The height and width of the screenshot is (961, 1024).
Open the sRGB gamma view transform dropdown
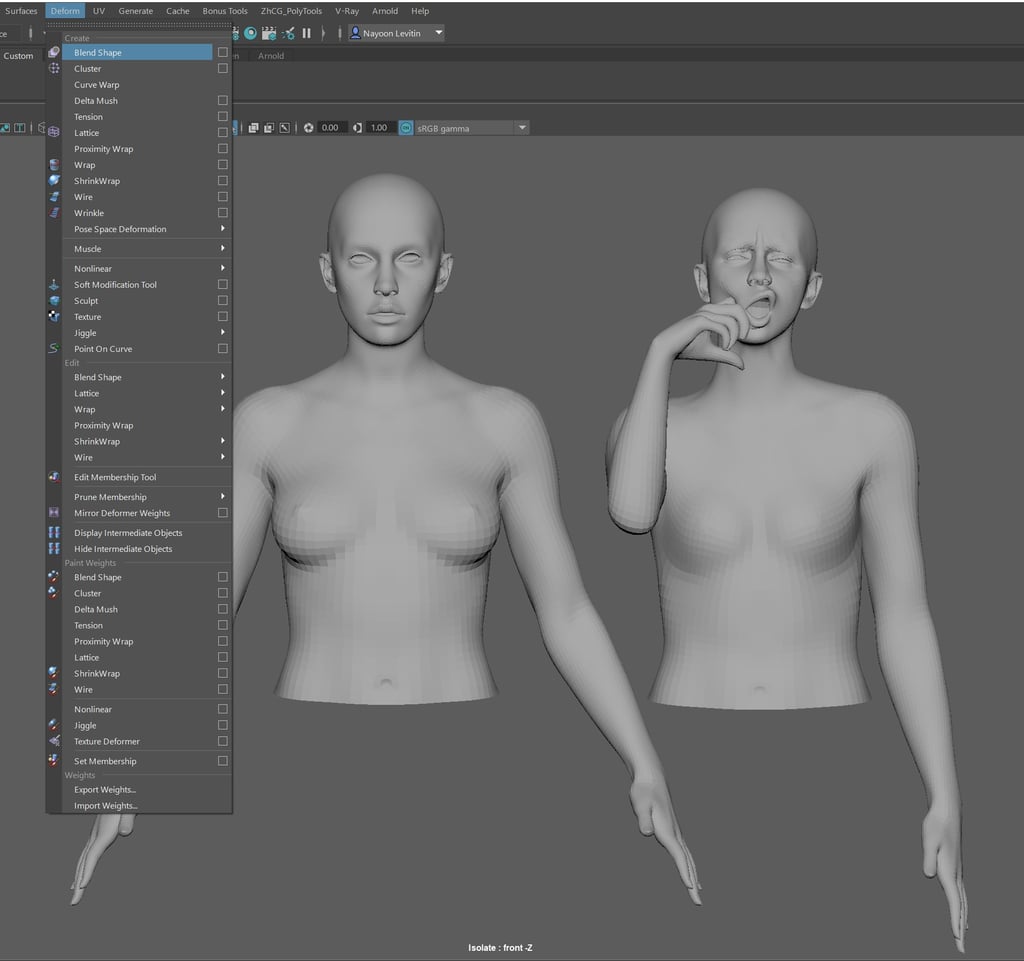pos(521,128)
